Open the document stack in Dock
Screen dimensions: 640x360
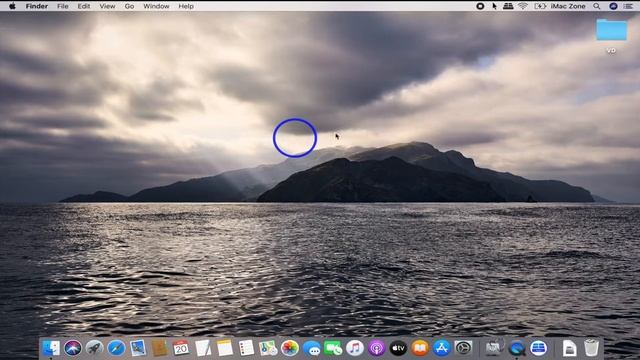pos(569,348)
